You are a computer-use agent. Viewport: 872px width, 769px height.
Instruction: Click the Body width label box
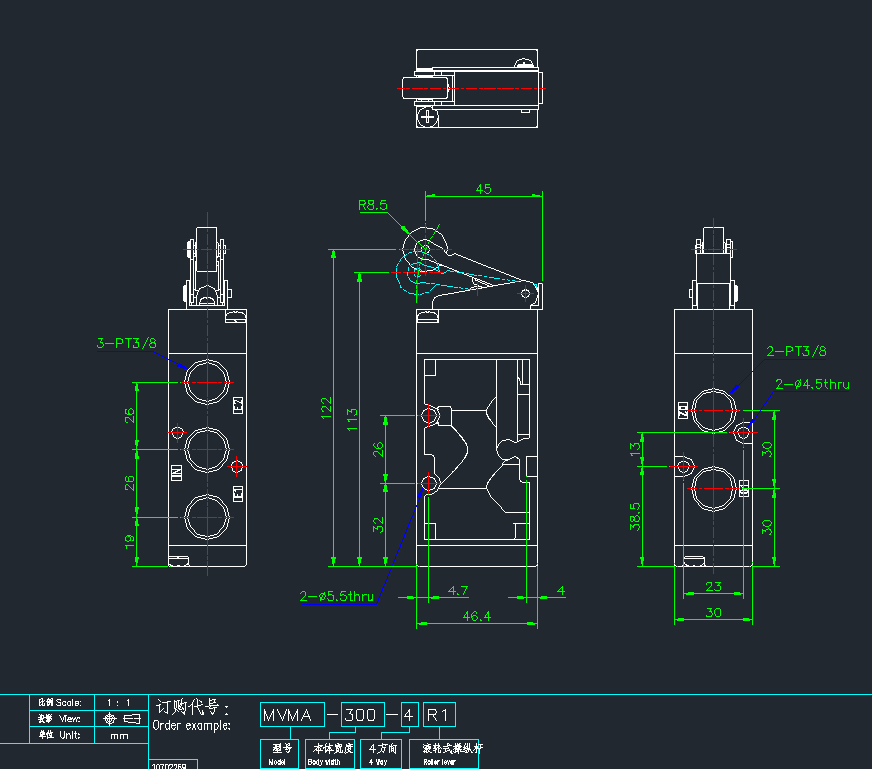coord(329,753)
